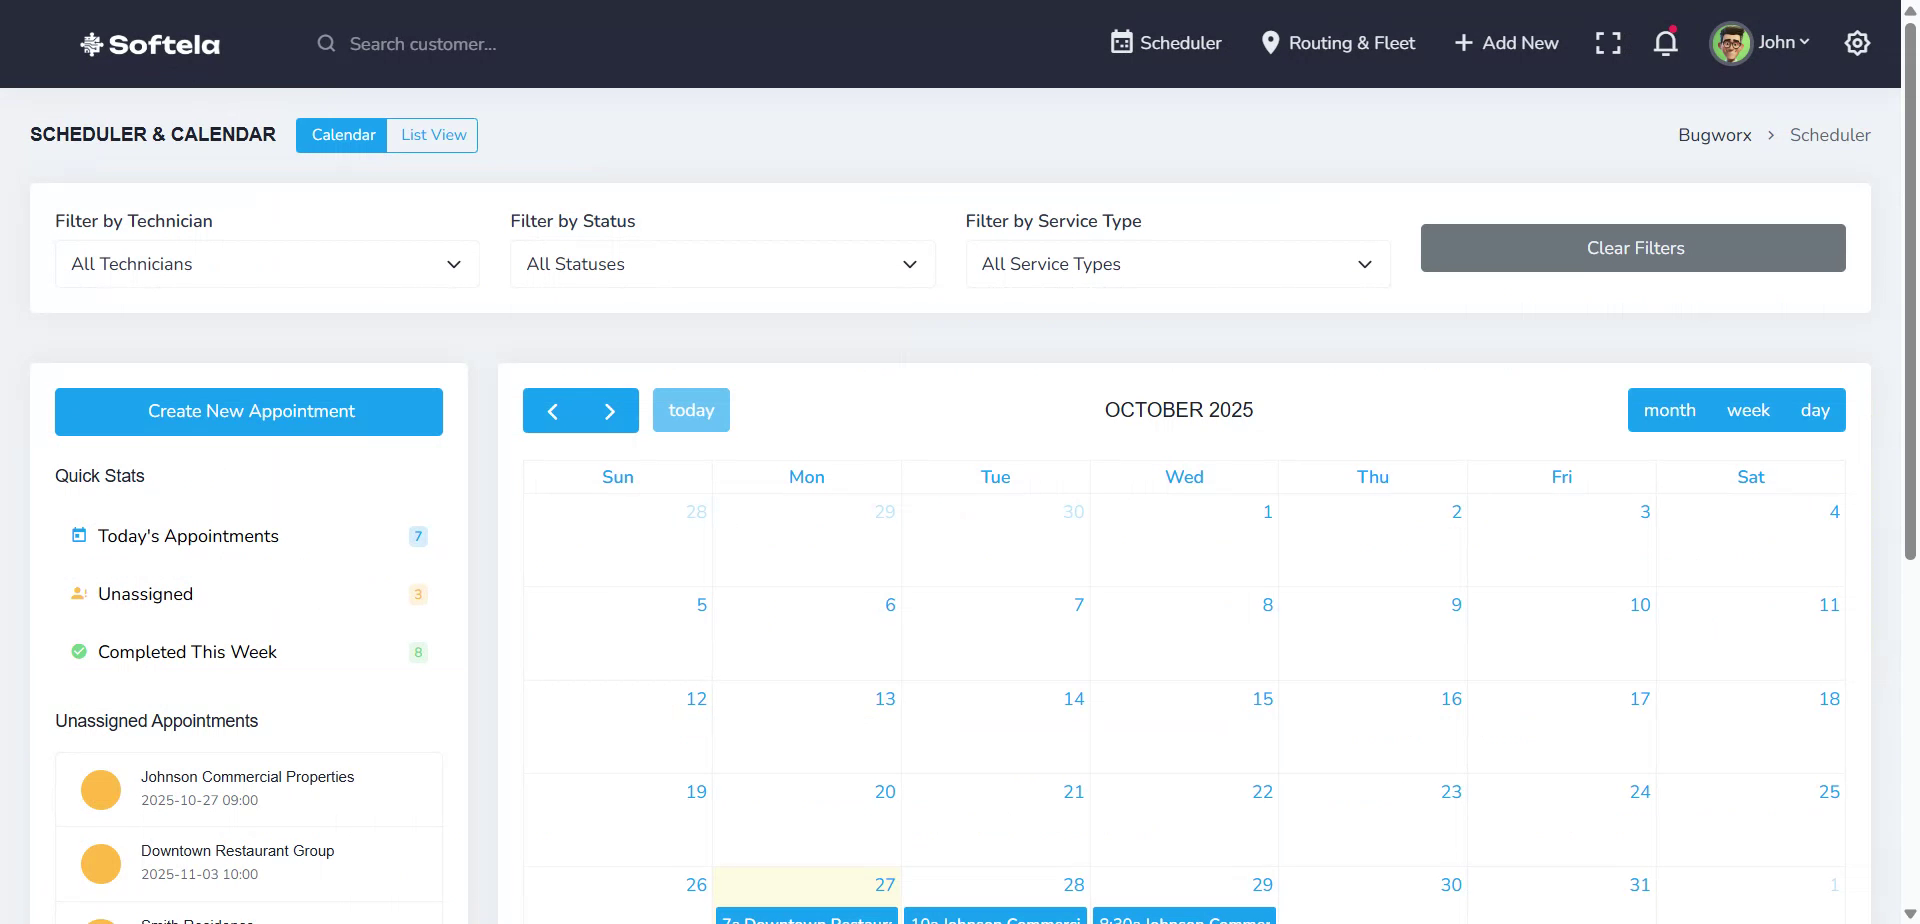The width and height of the screenshot is (1920, 924).
Task: Click the Softela logo
Action: pos(149,44)
